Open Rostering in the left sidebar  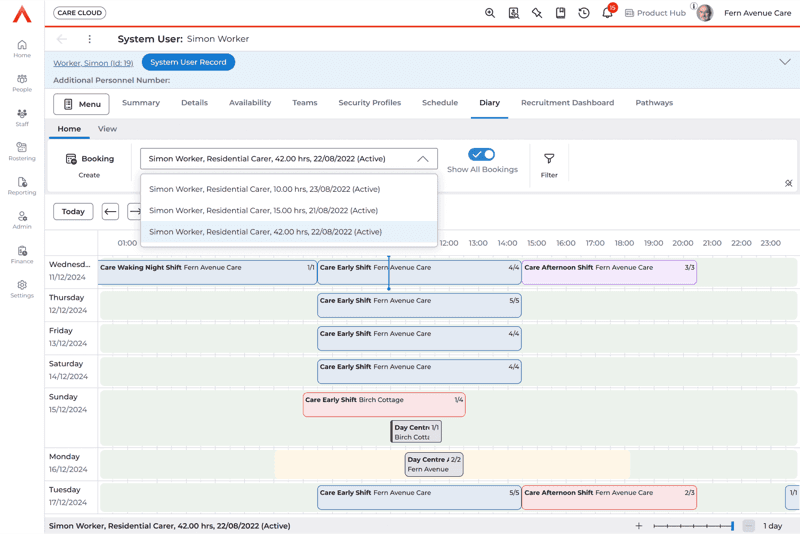[22, 151]
